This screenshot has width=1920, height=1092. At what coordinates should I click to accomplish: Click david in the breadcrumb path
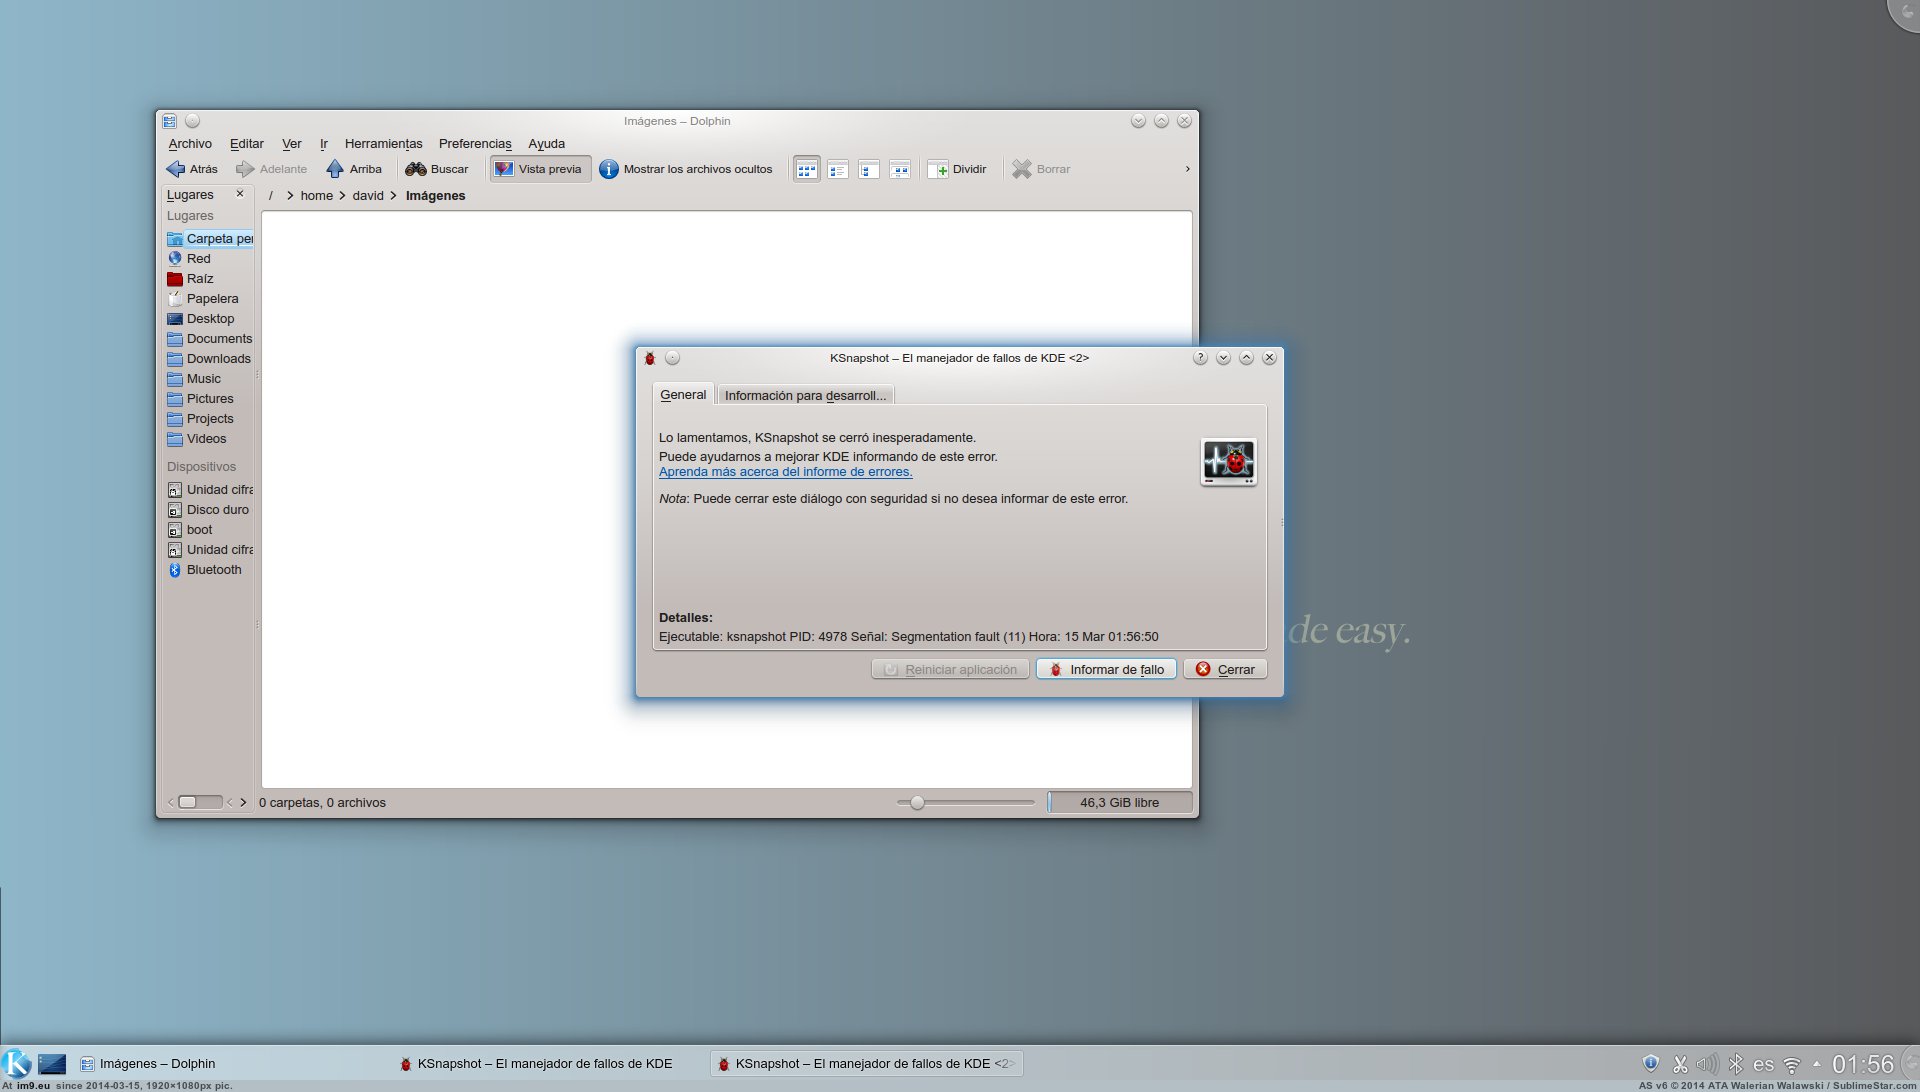tap(368, 196)
